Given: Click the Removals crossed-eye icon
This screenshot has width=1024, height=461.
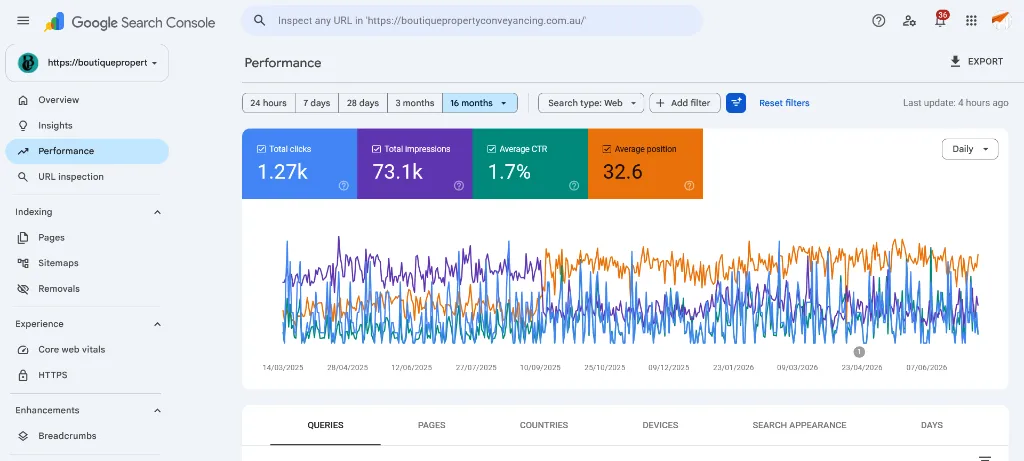Looking at the screenshot, I should coord(23,289).
